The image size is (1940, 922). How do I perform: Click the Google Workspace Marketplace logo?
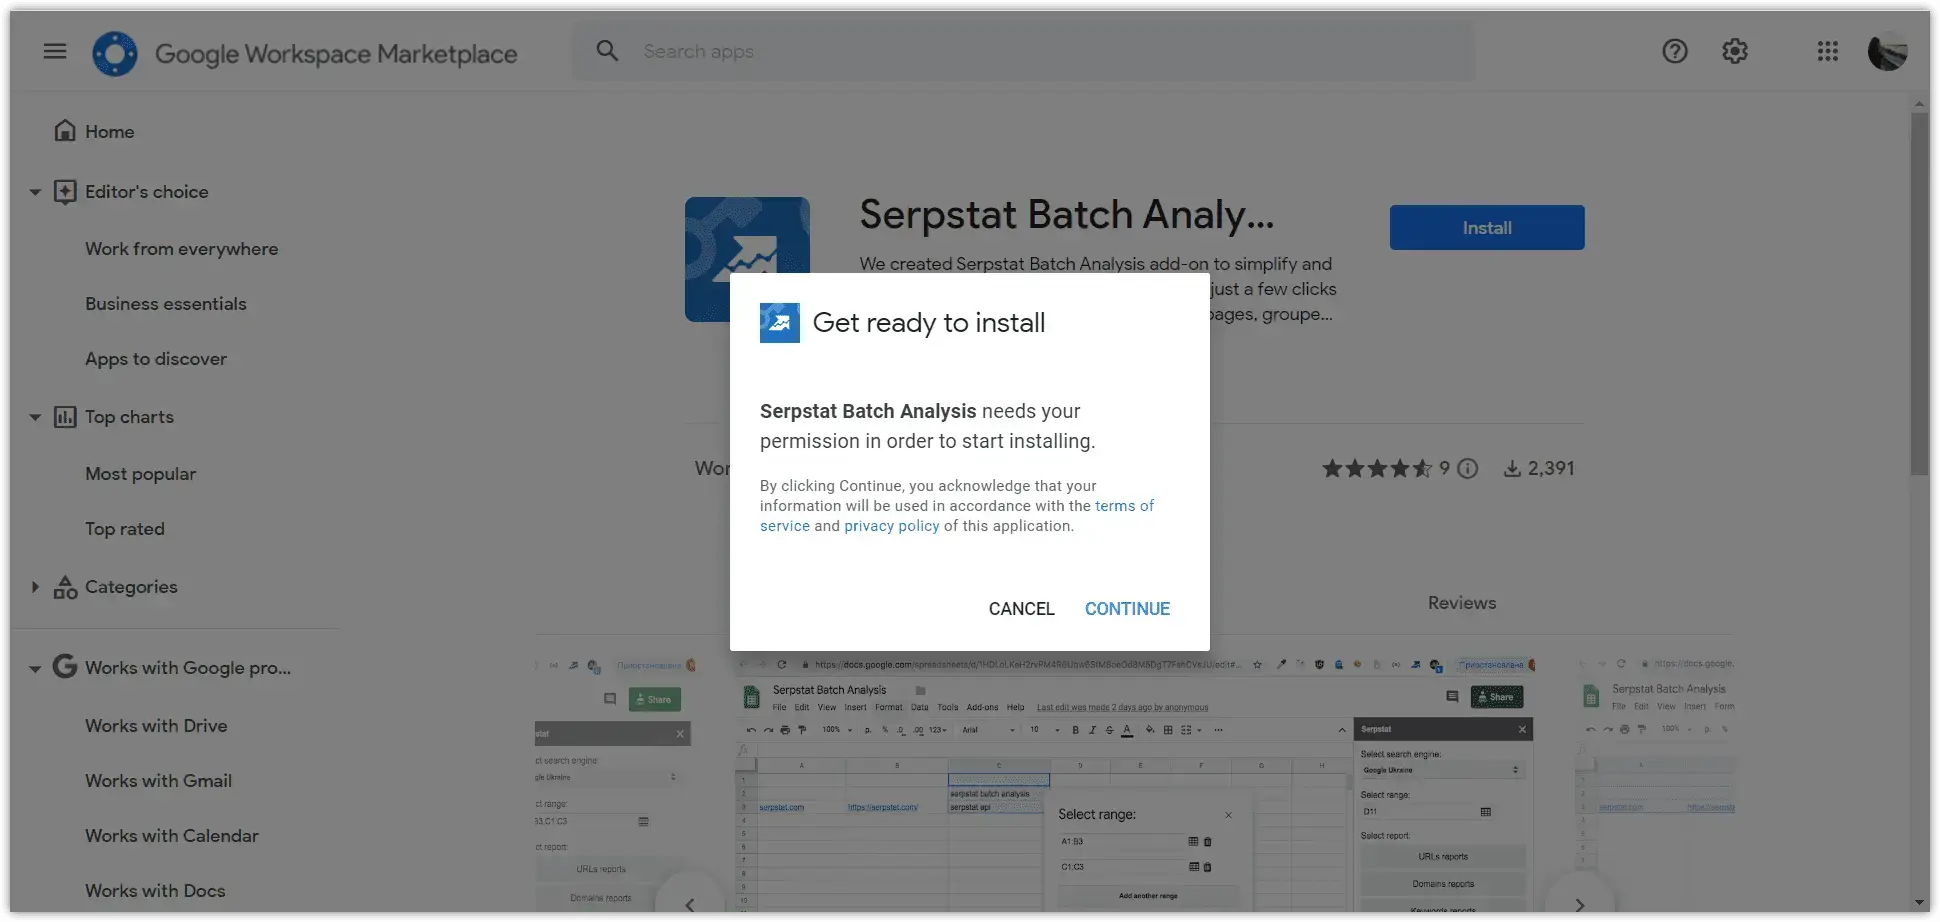click(115, 53)
